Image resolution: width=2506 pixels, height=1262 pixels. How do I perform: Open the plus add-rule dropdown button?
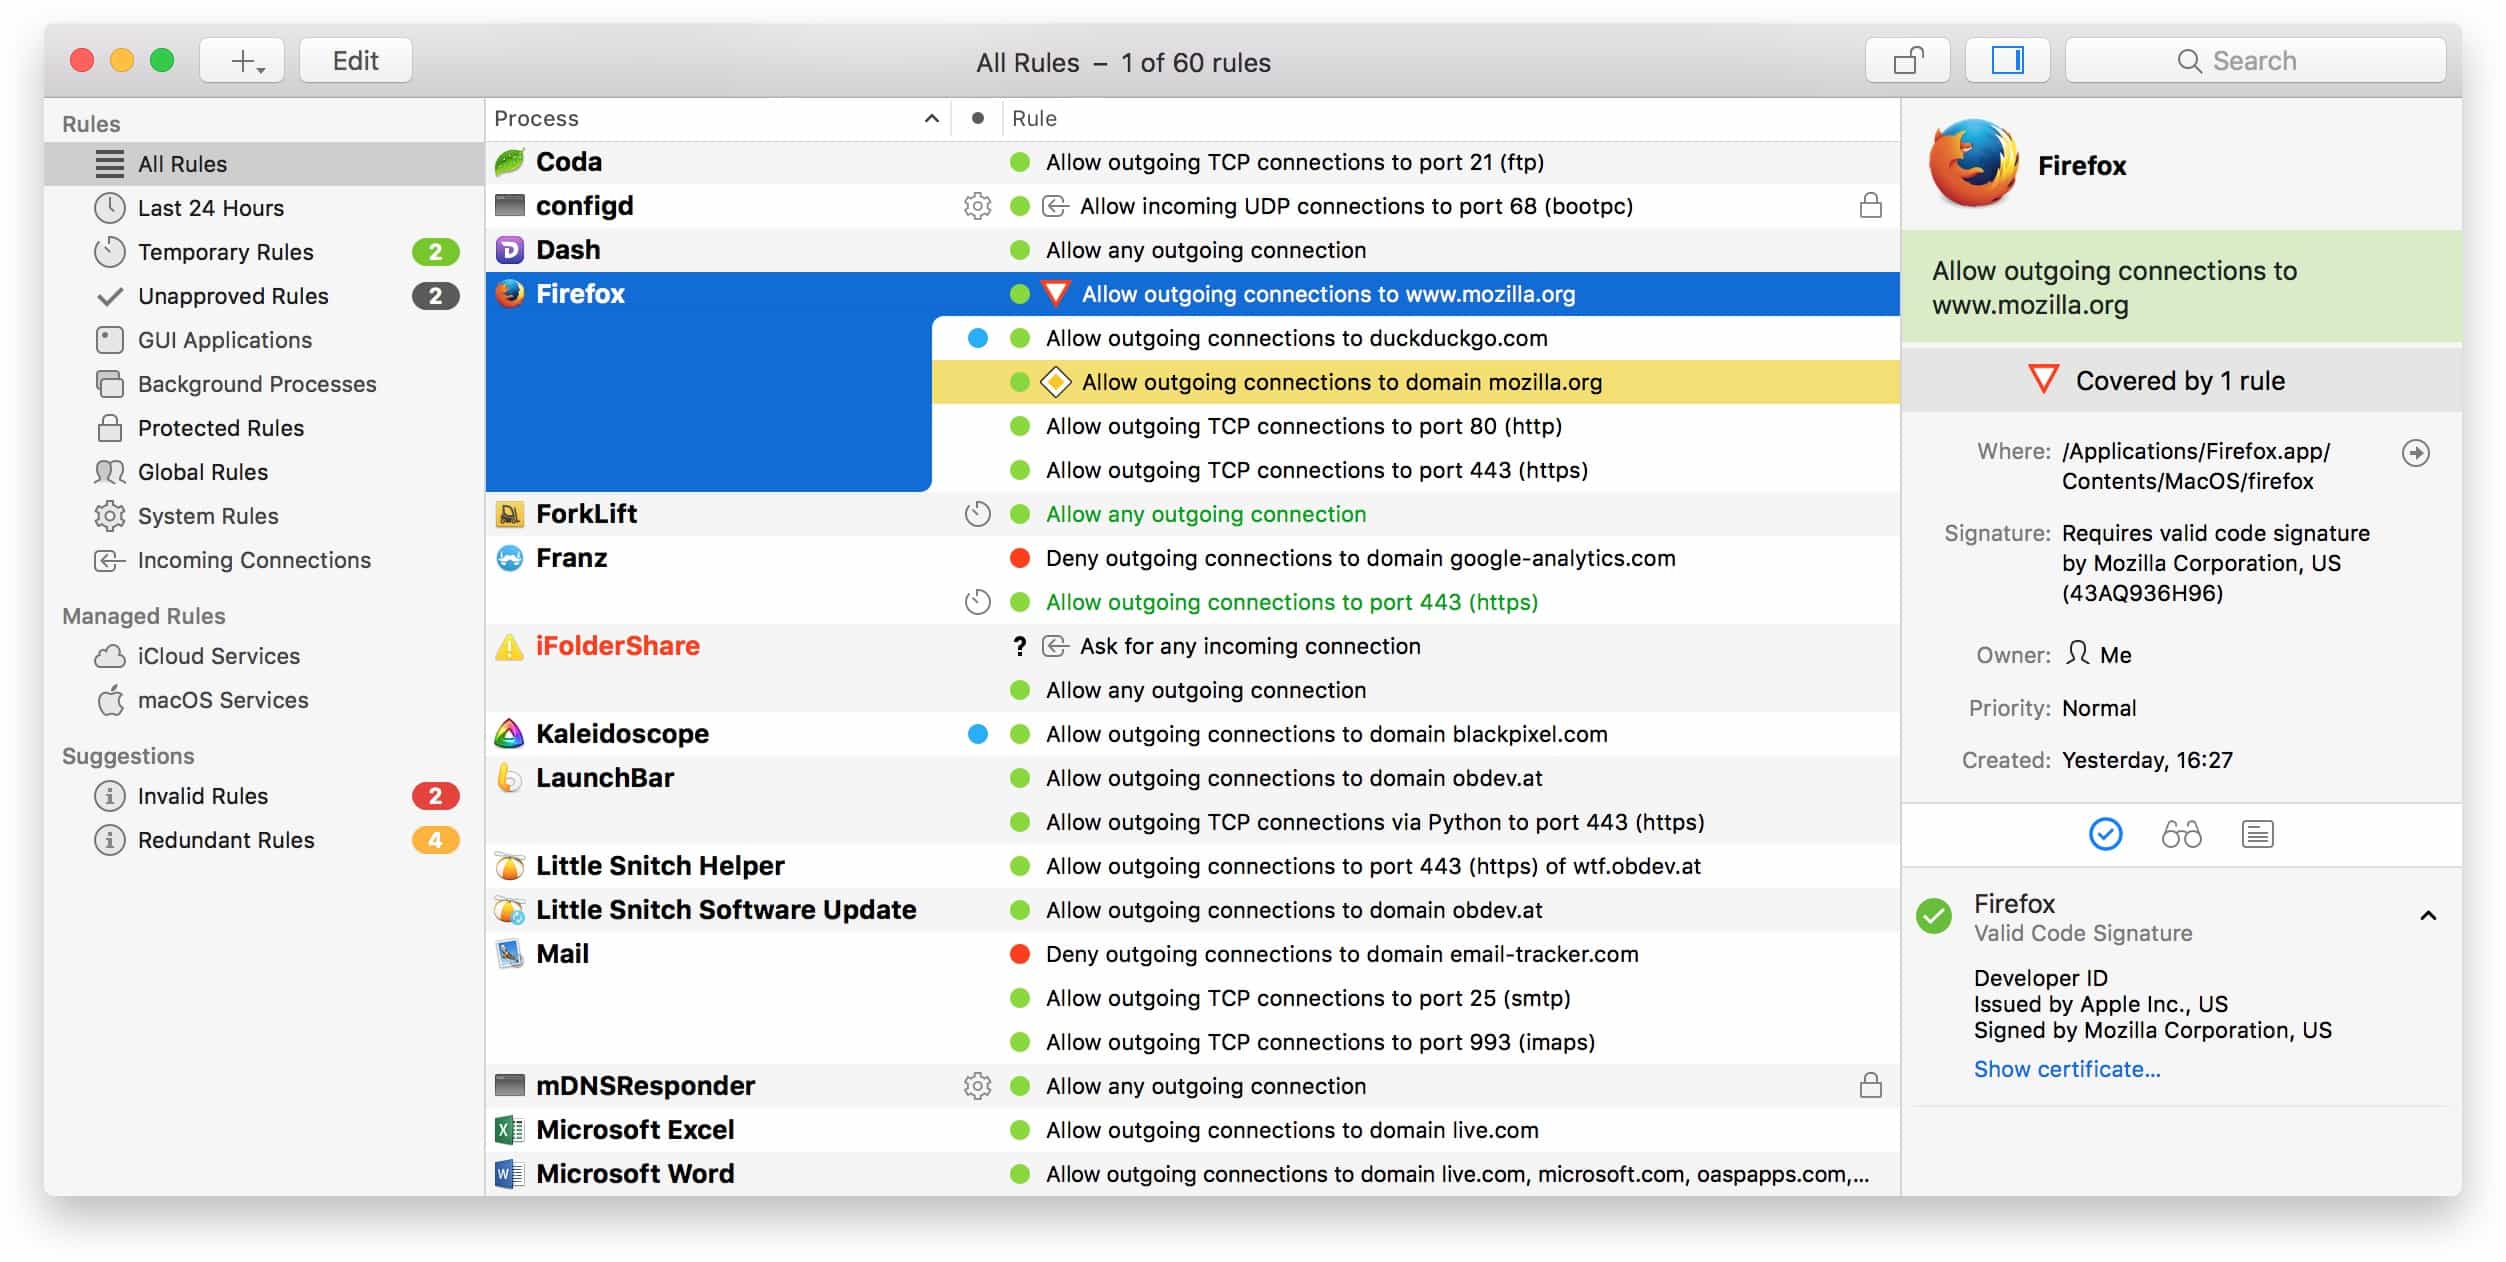(x=243, y=61)
